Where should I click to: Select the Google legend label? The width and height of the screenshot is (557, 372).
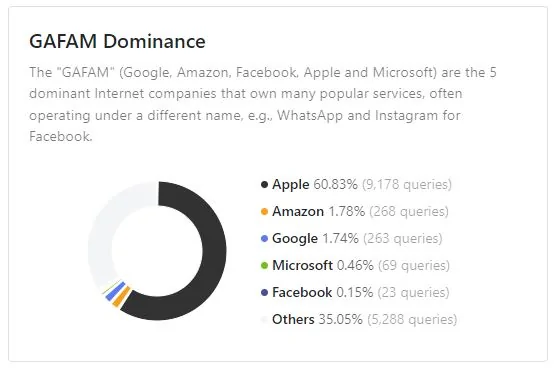(295, 239)
